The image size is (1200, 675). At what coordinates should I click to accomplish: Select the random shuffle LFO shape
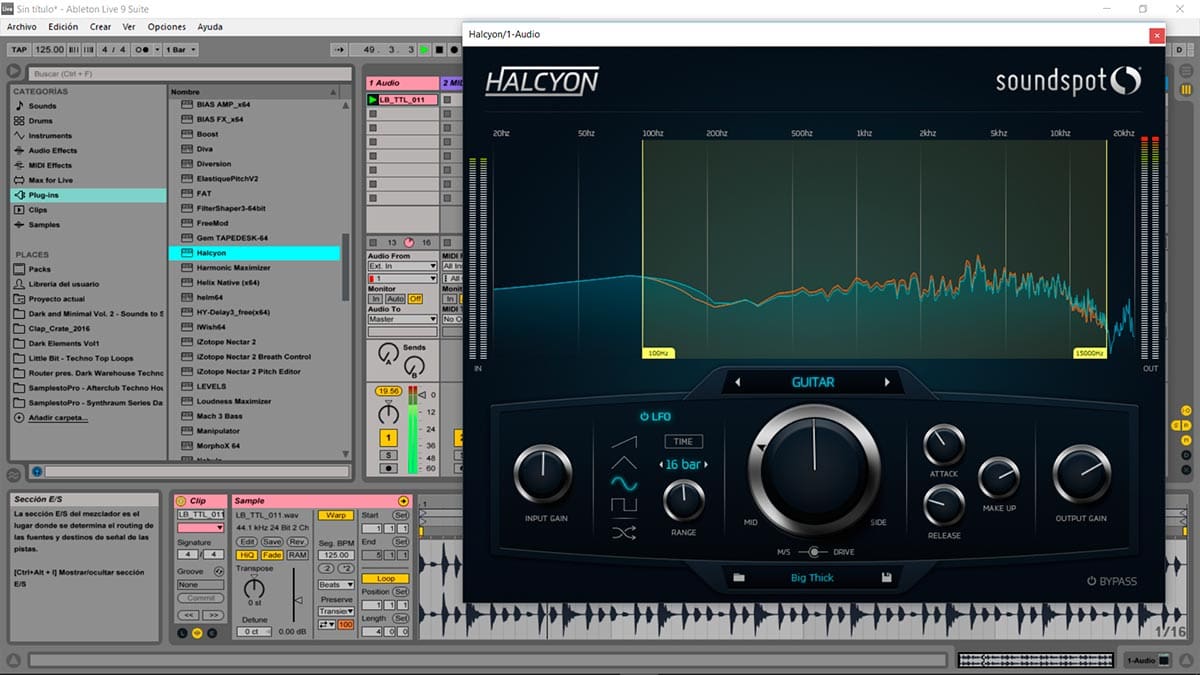click(624, 533)
